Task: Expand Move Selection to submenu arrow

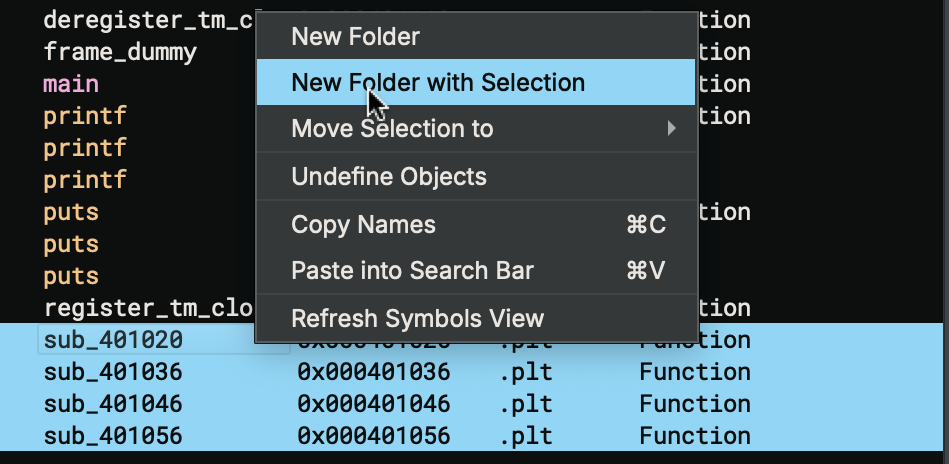Action: pyautogui.click(x=672, y=129)
